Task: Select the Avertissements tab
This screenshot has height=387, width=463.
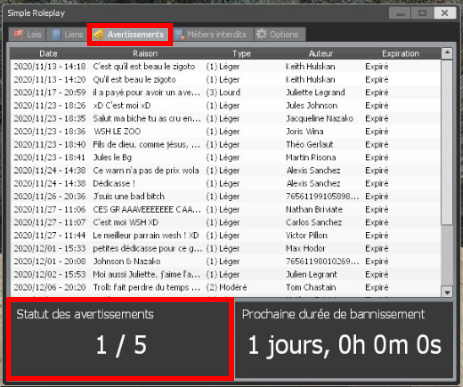Action: pyautogui.click(x=130, y=34)
